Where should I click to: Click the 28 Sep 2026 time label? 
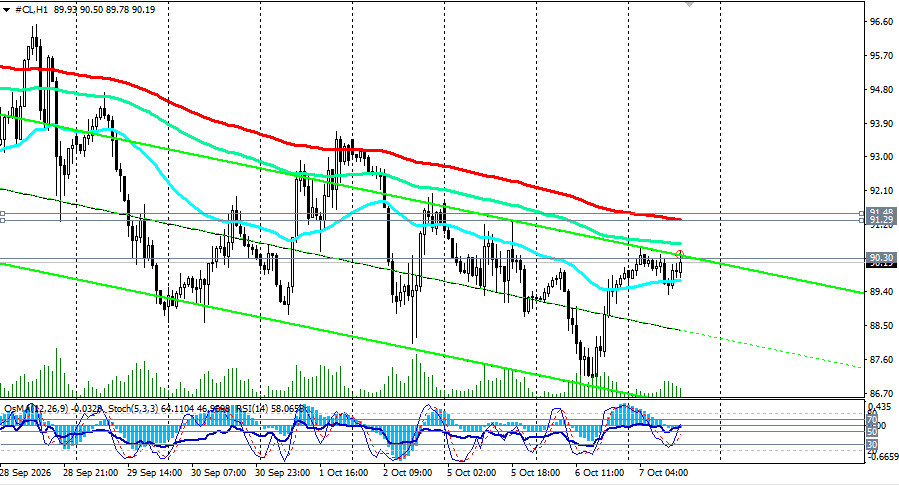[x=25, y=473]
